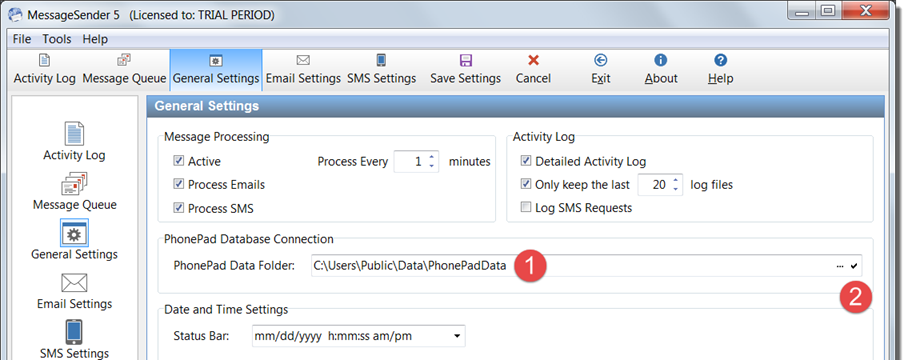The height and width of the screenshot is (360, 908).
Task: Click the Exit arrow icon
Action: 601,60
